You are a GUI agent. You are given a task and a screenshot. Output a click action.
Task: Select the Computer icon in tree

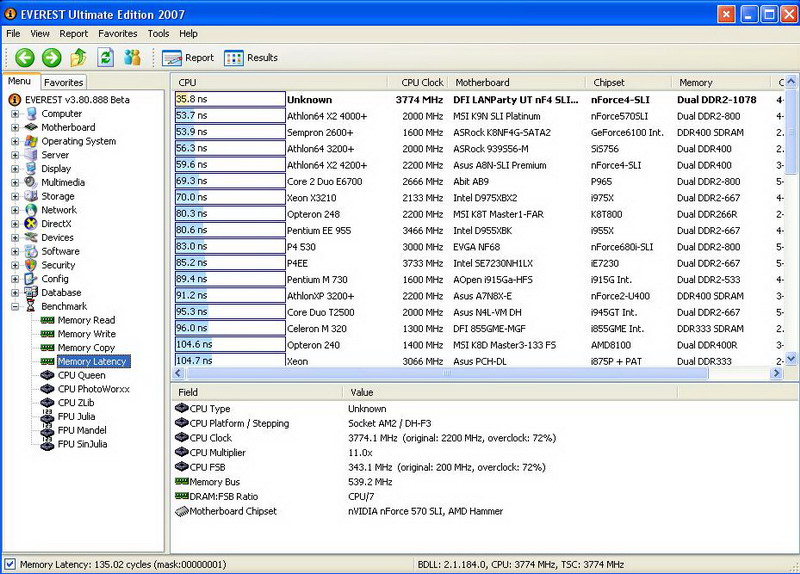click(32, 113)
